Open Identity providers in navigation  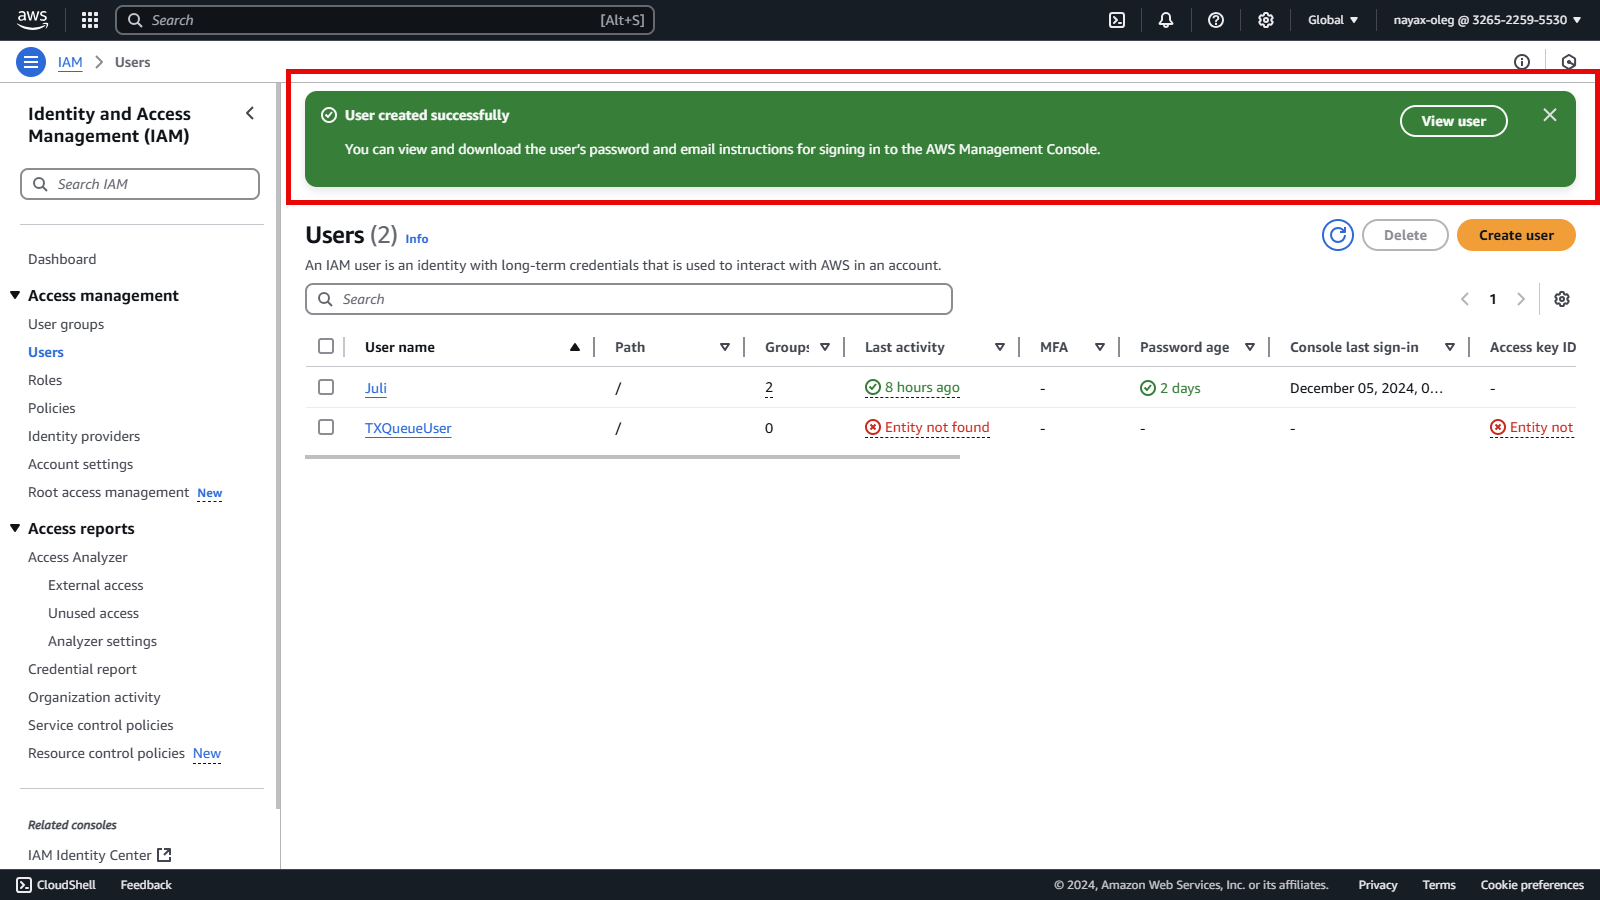84,436
